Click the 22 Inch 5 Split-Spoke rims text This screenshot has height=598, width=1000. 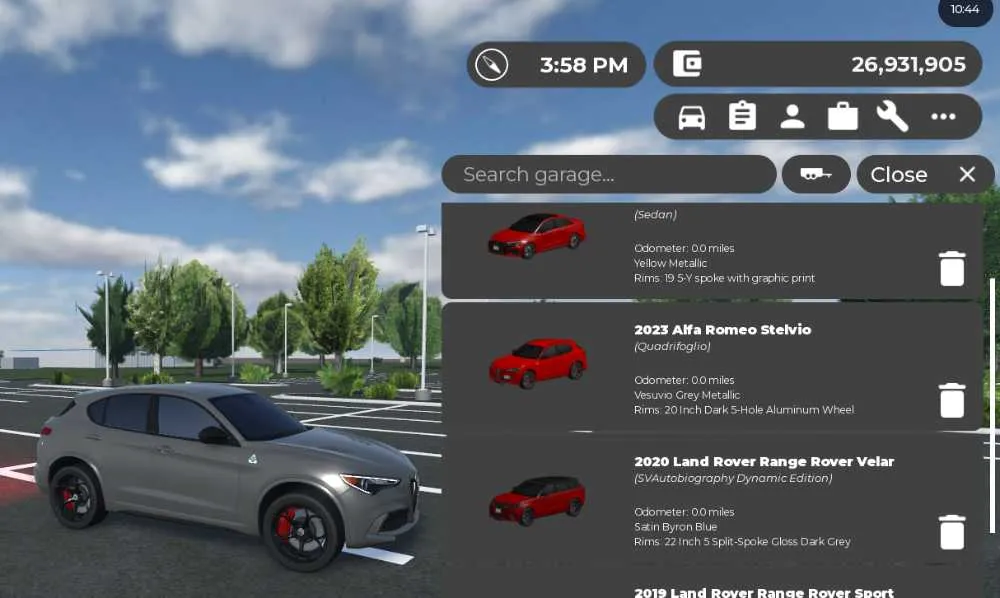(x=742, y=541)
